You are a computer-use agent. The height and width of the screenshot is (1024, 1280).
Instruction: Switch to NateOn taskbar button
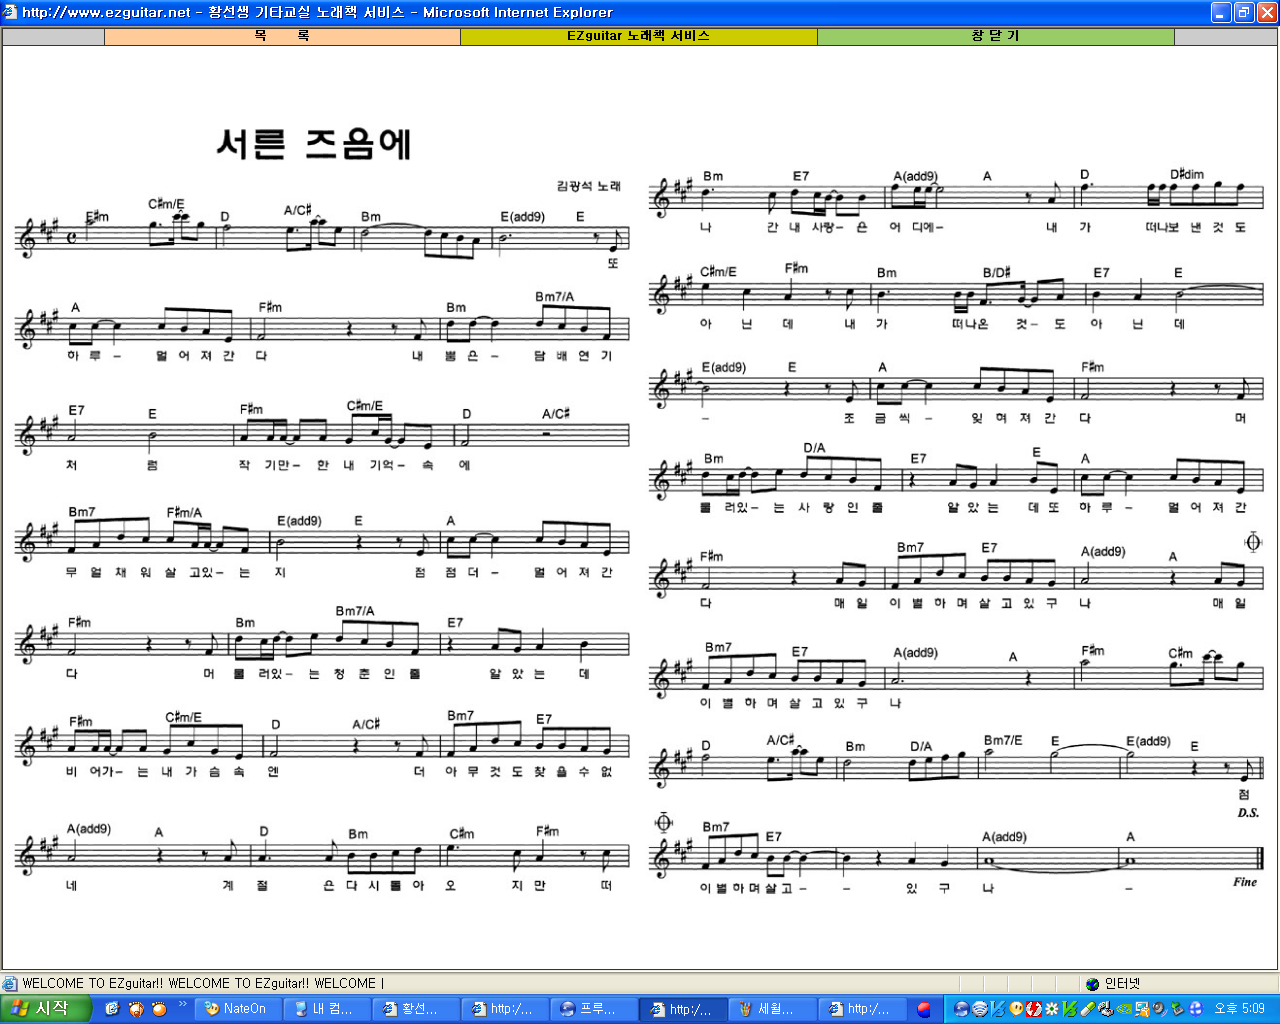(x=238, y=1009)
